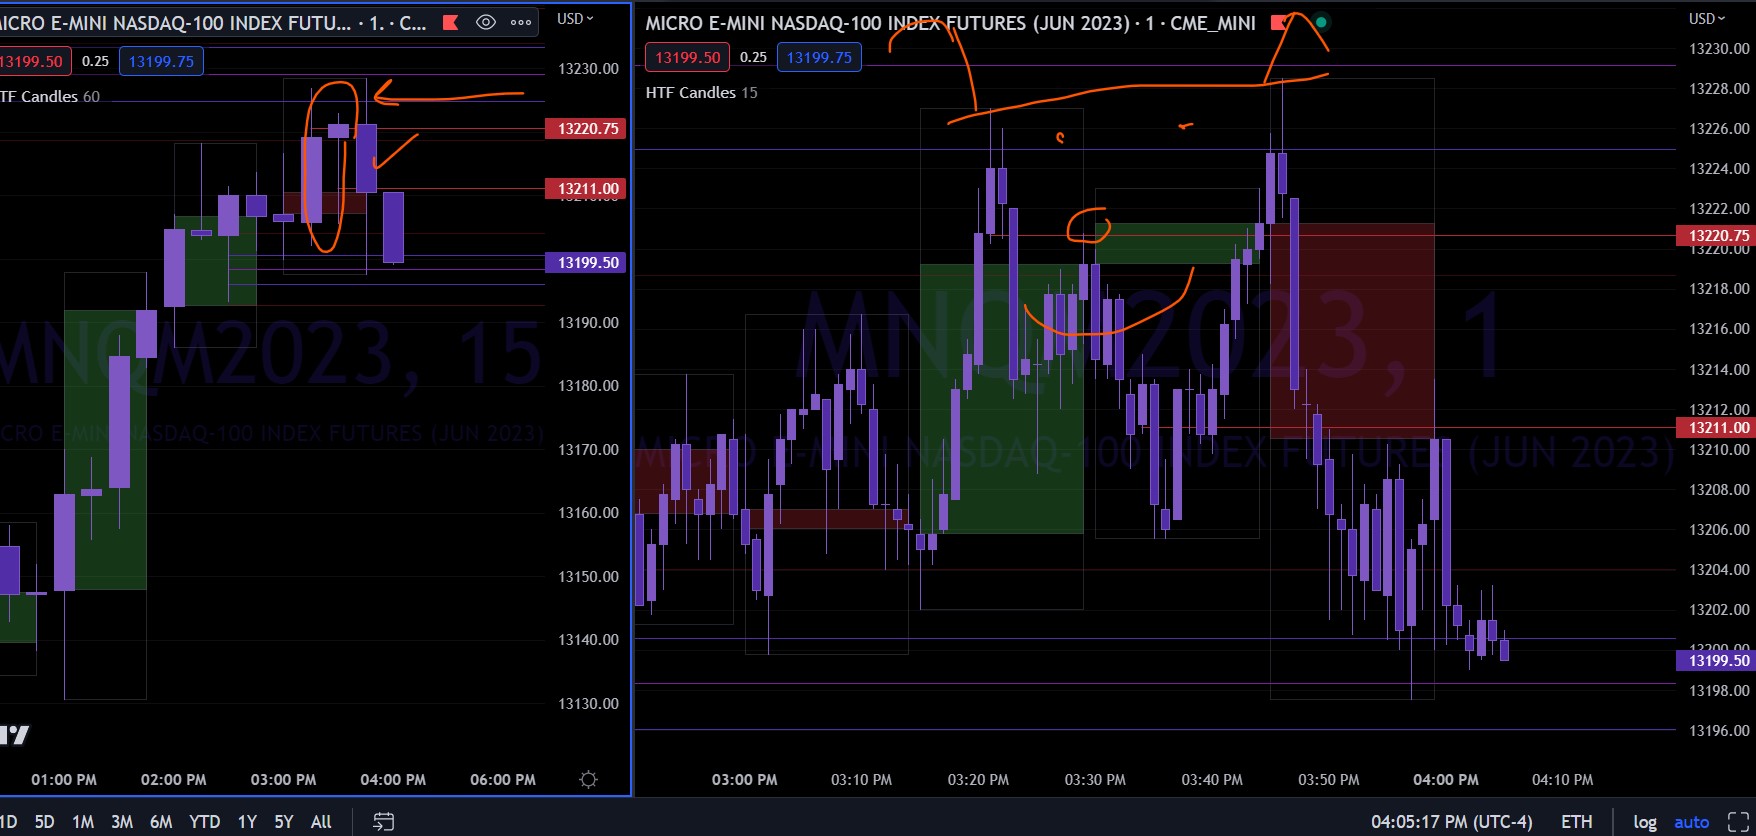1756x836 pixels.
Task: Click the red 13220.75 price label on right chart
Action: tap(1715, 235)
